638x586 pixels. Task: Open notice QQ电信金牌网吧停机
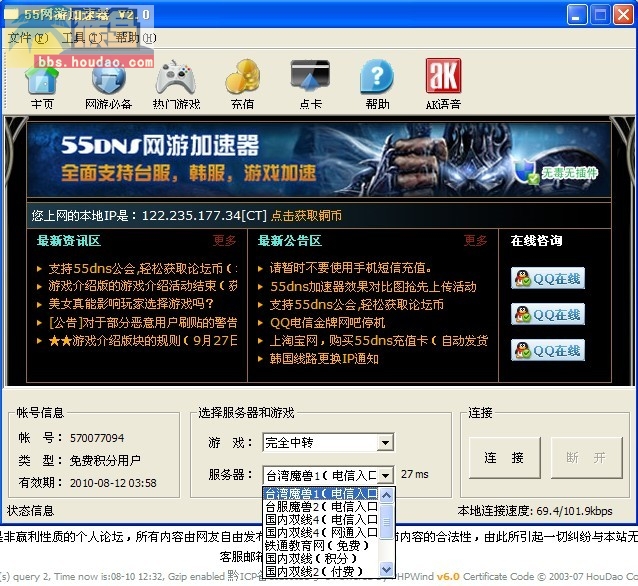[x=328, y=323]
